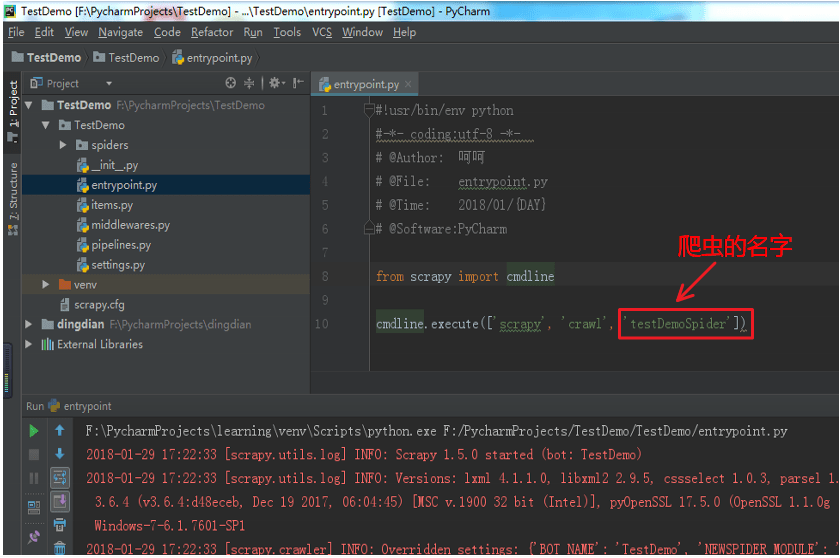Click the print icon in Run toolbar
The height and width of the screenshot is (558, 840).
point(59,525)
